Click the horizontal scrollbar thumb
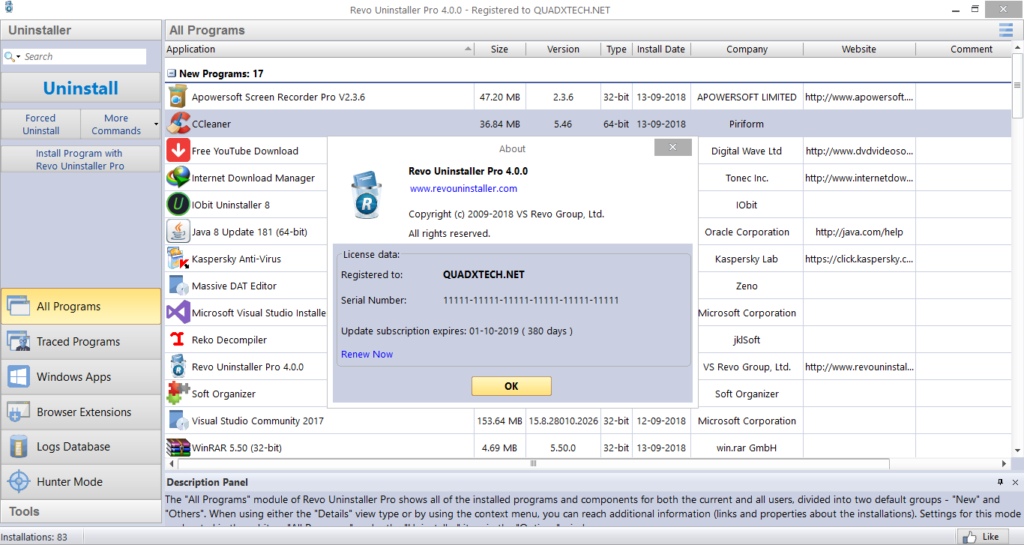 coord(534,463)
